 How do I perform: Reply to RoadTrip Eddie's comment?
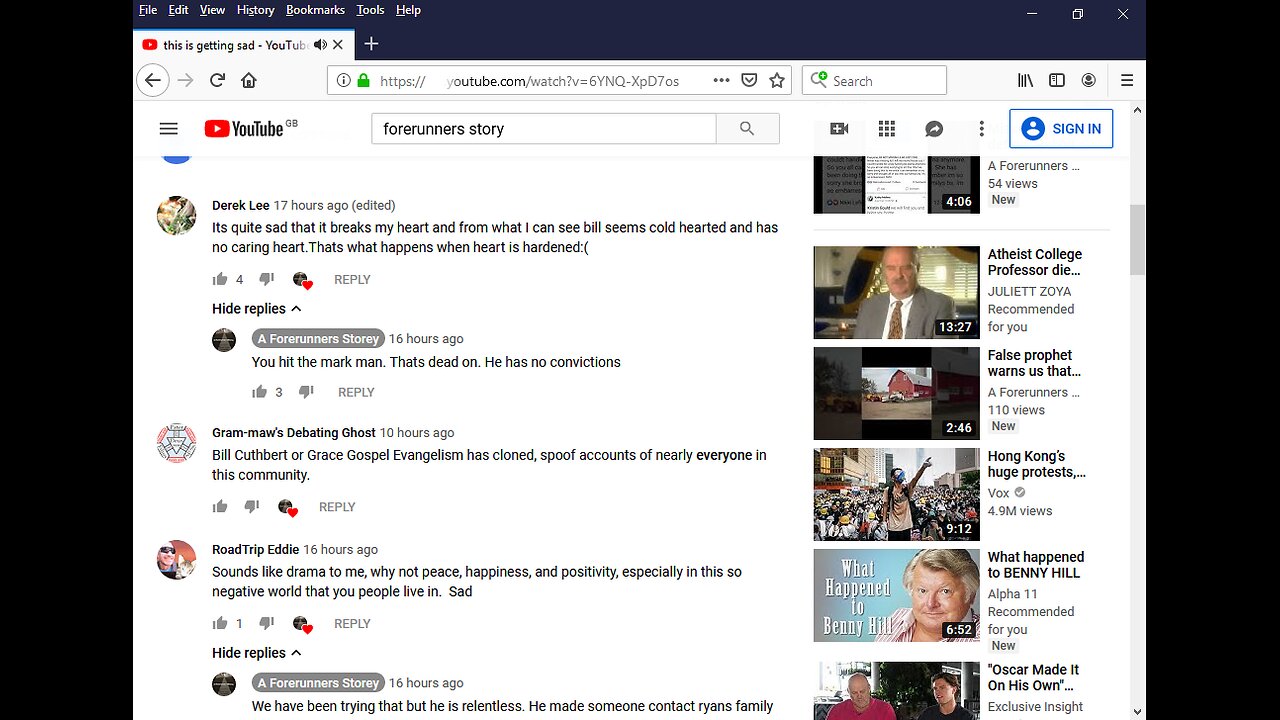352,624
